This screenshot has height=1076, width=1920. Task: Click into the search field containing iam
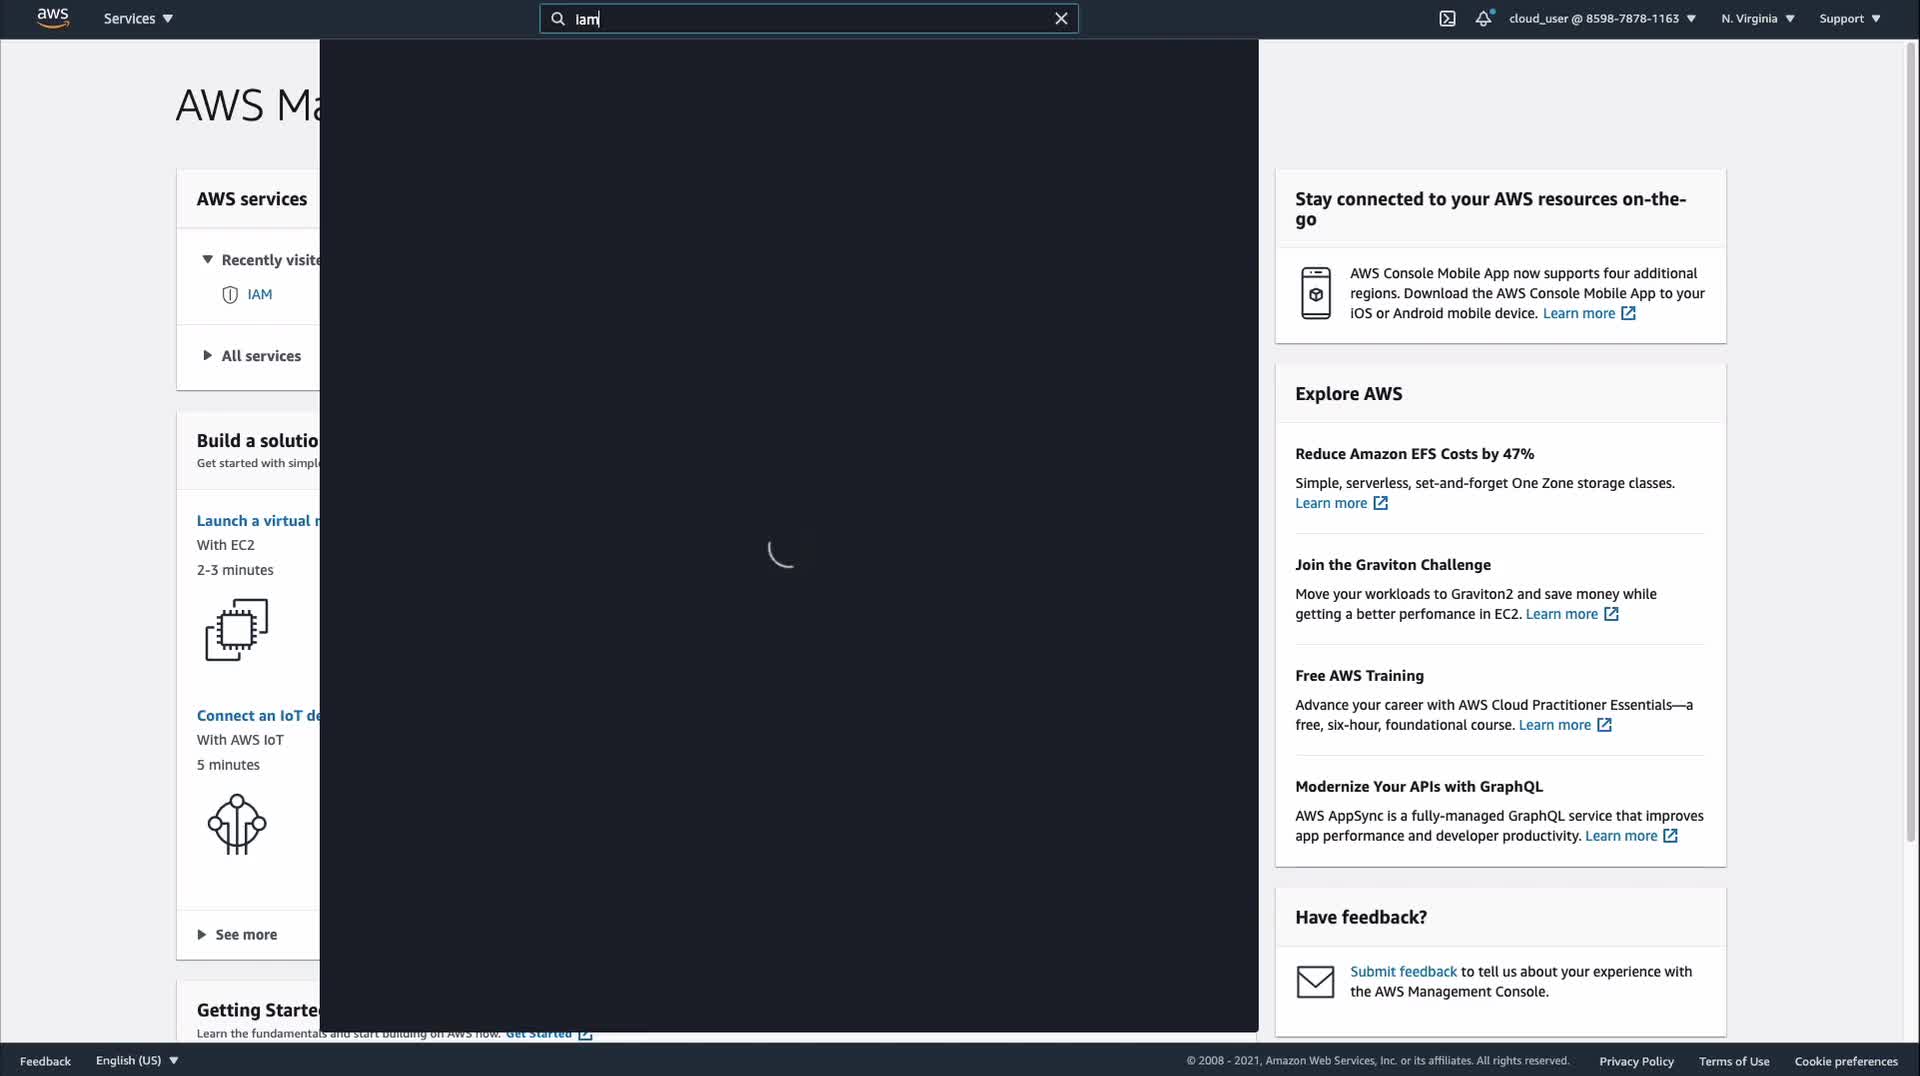click(809, 18)
